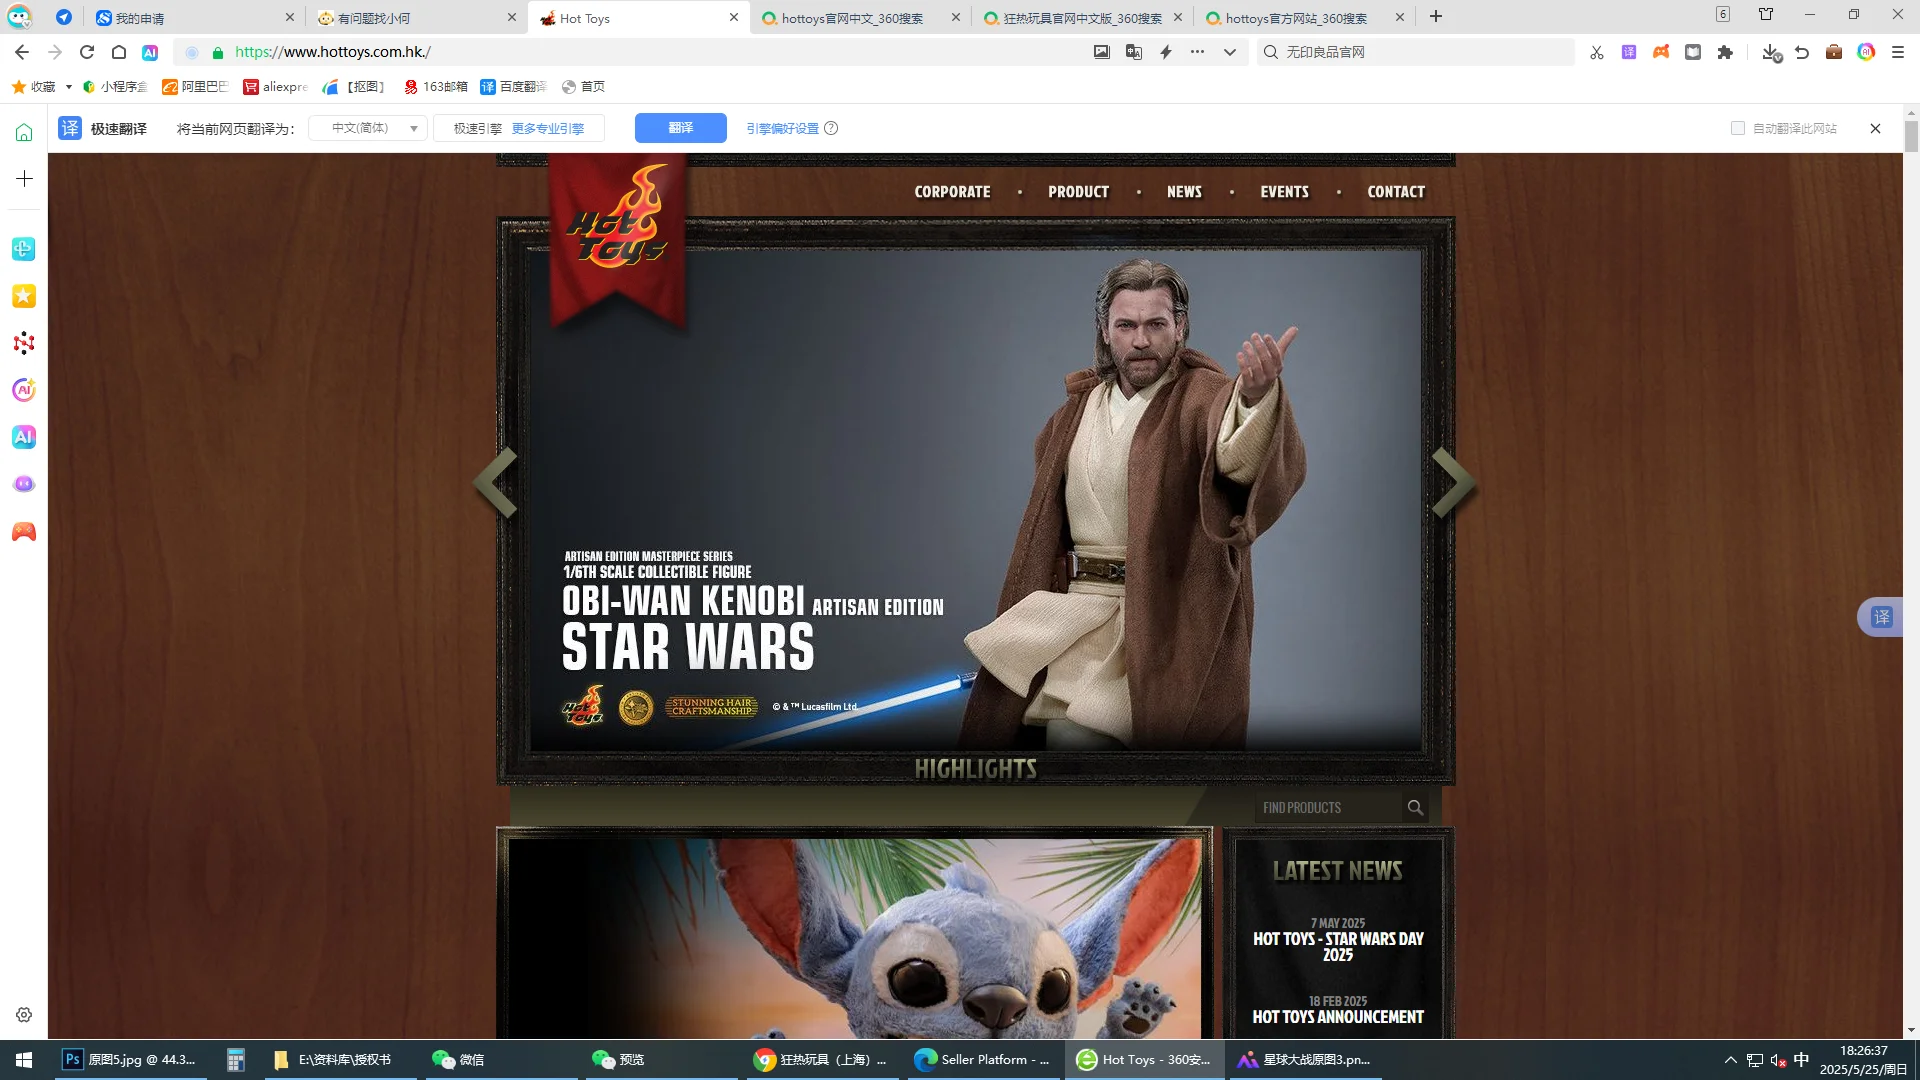Open the NEWS menu
The height and width of the screenshot is (1080, 1920).
[x=1184, y=192]
